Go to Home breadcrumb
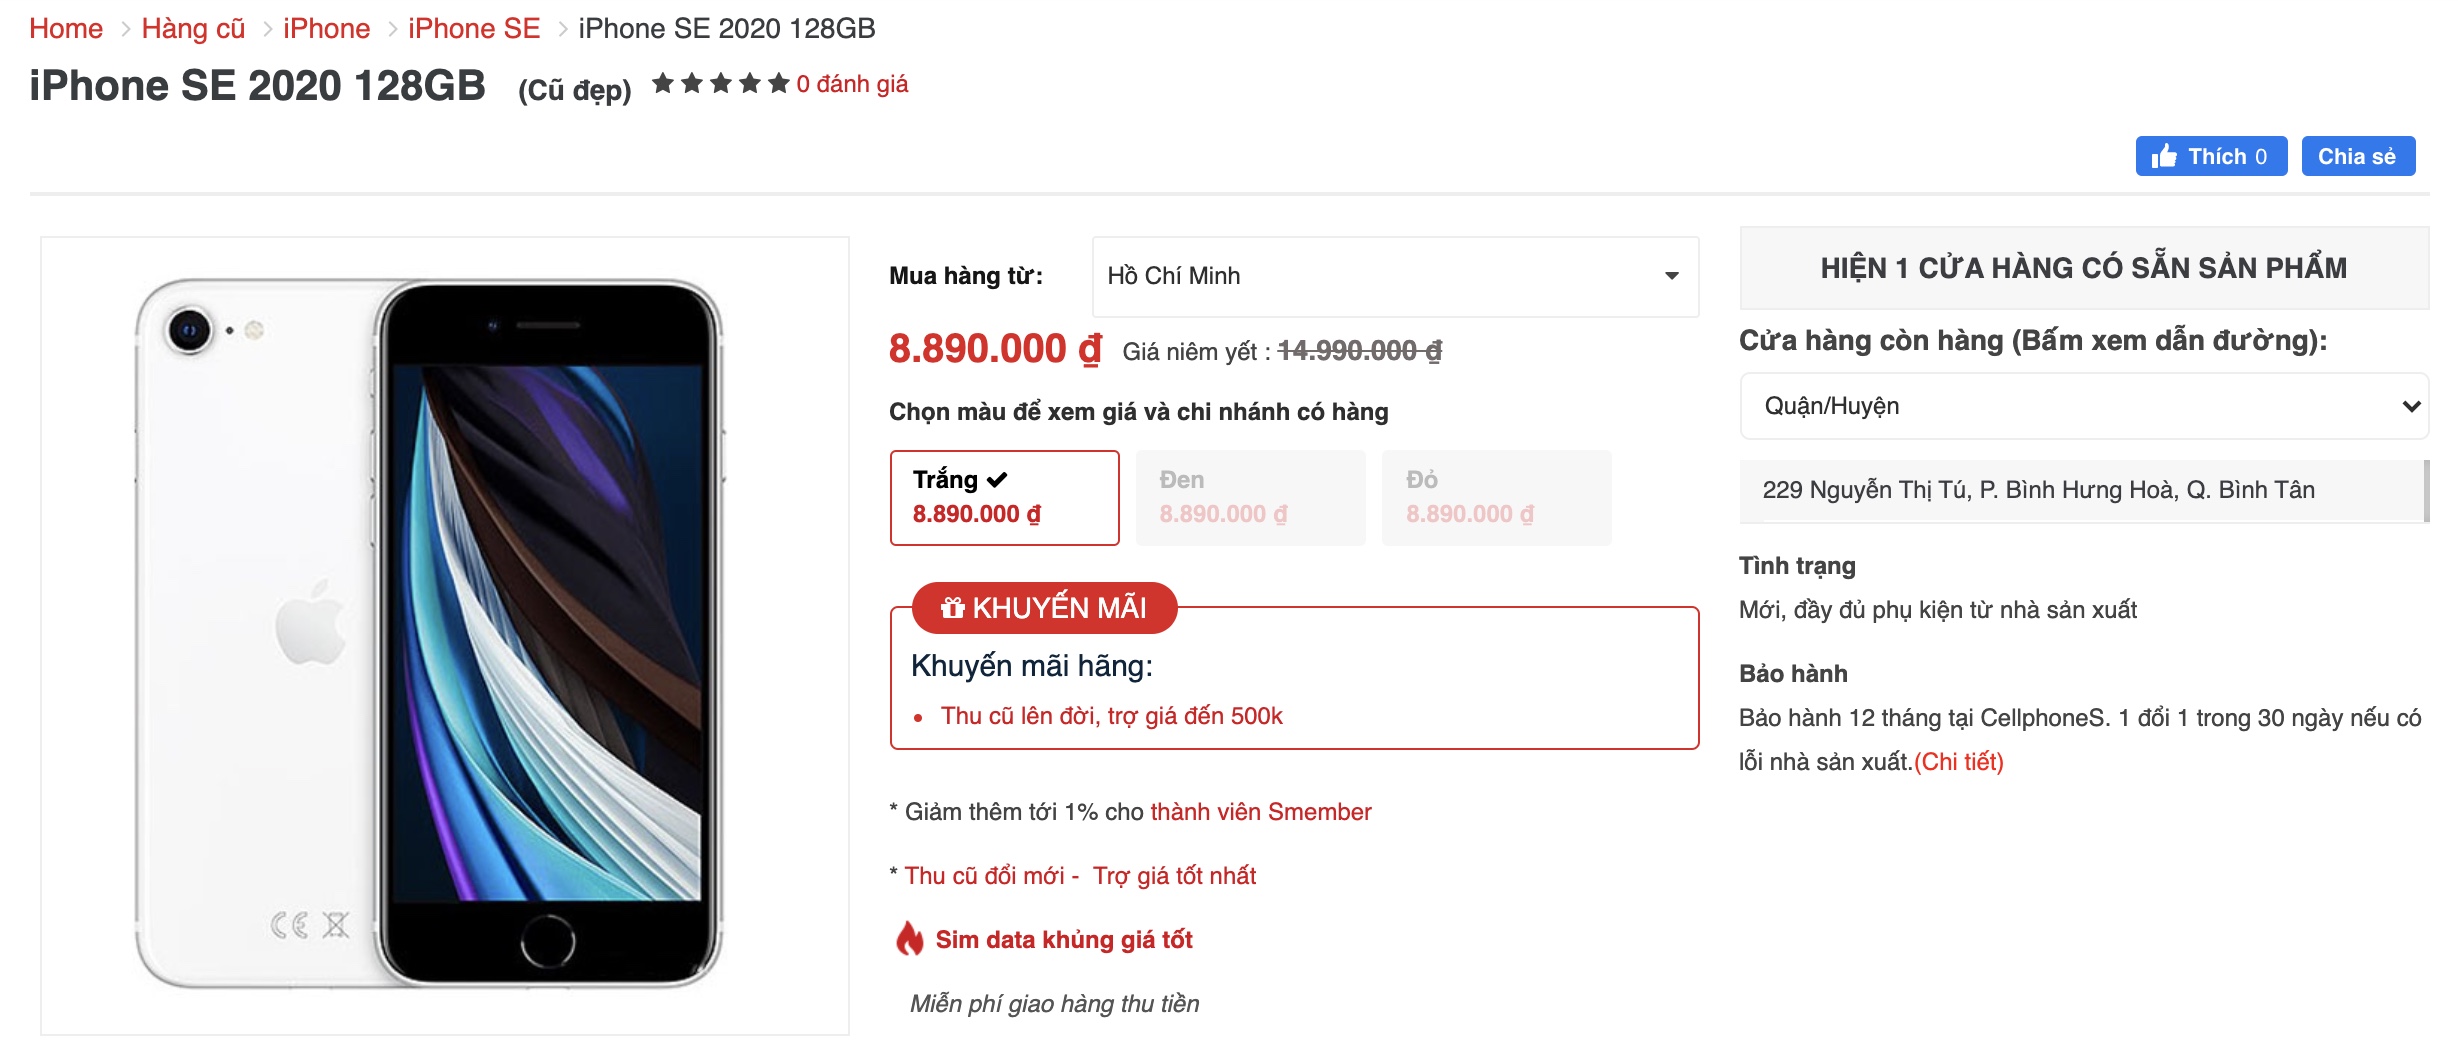The height and width of the screenshot is (1052, 2458). pos(66,28)
